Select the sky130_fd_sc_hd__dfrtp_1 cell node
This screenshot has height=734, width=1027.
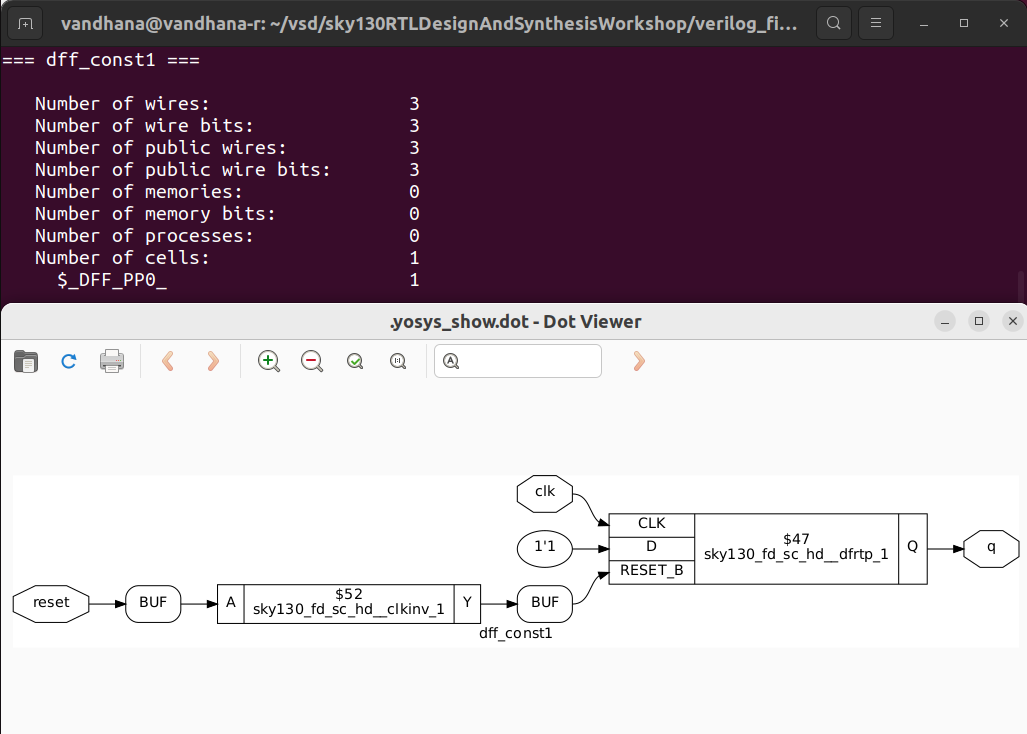[795, 548]
